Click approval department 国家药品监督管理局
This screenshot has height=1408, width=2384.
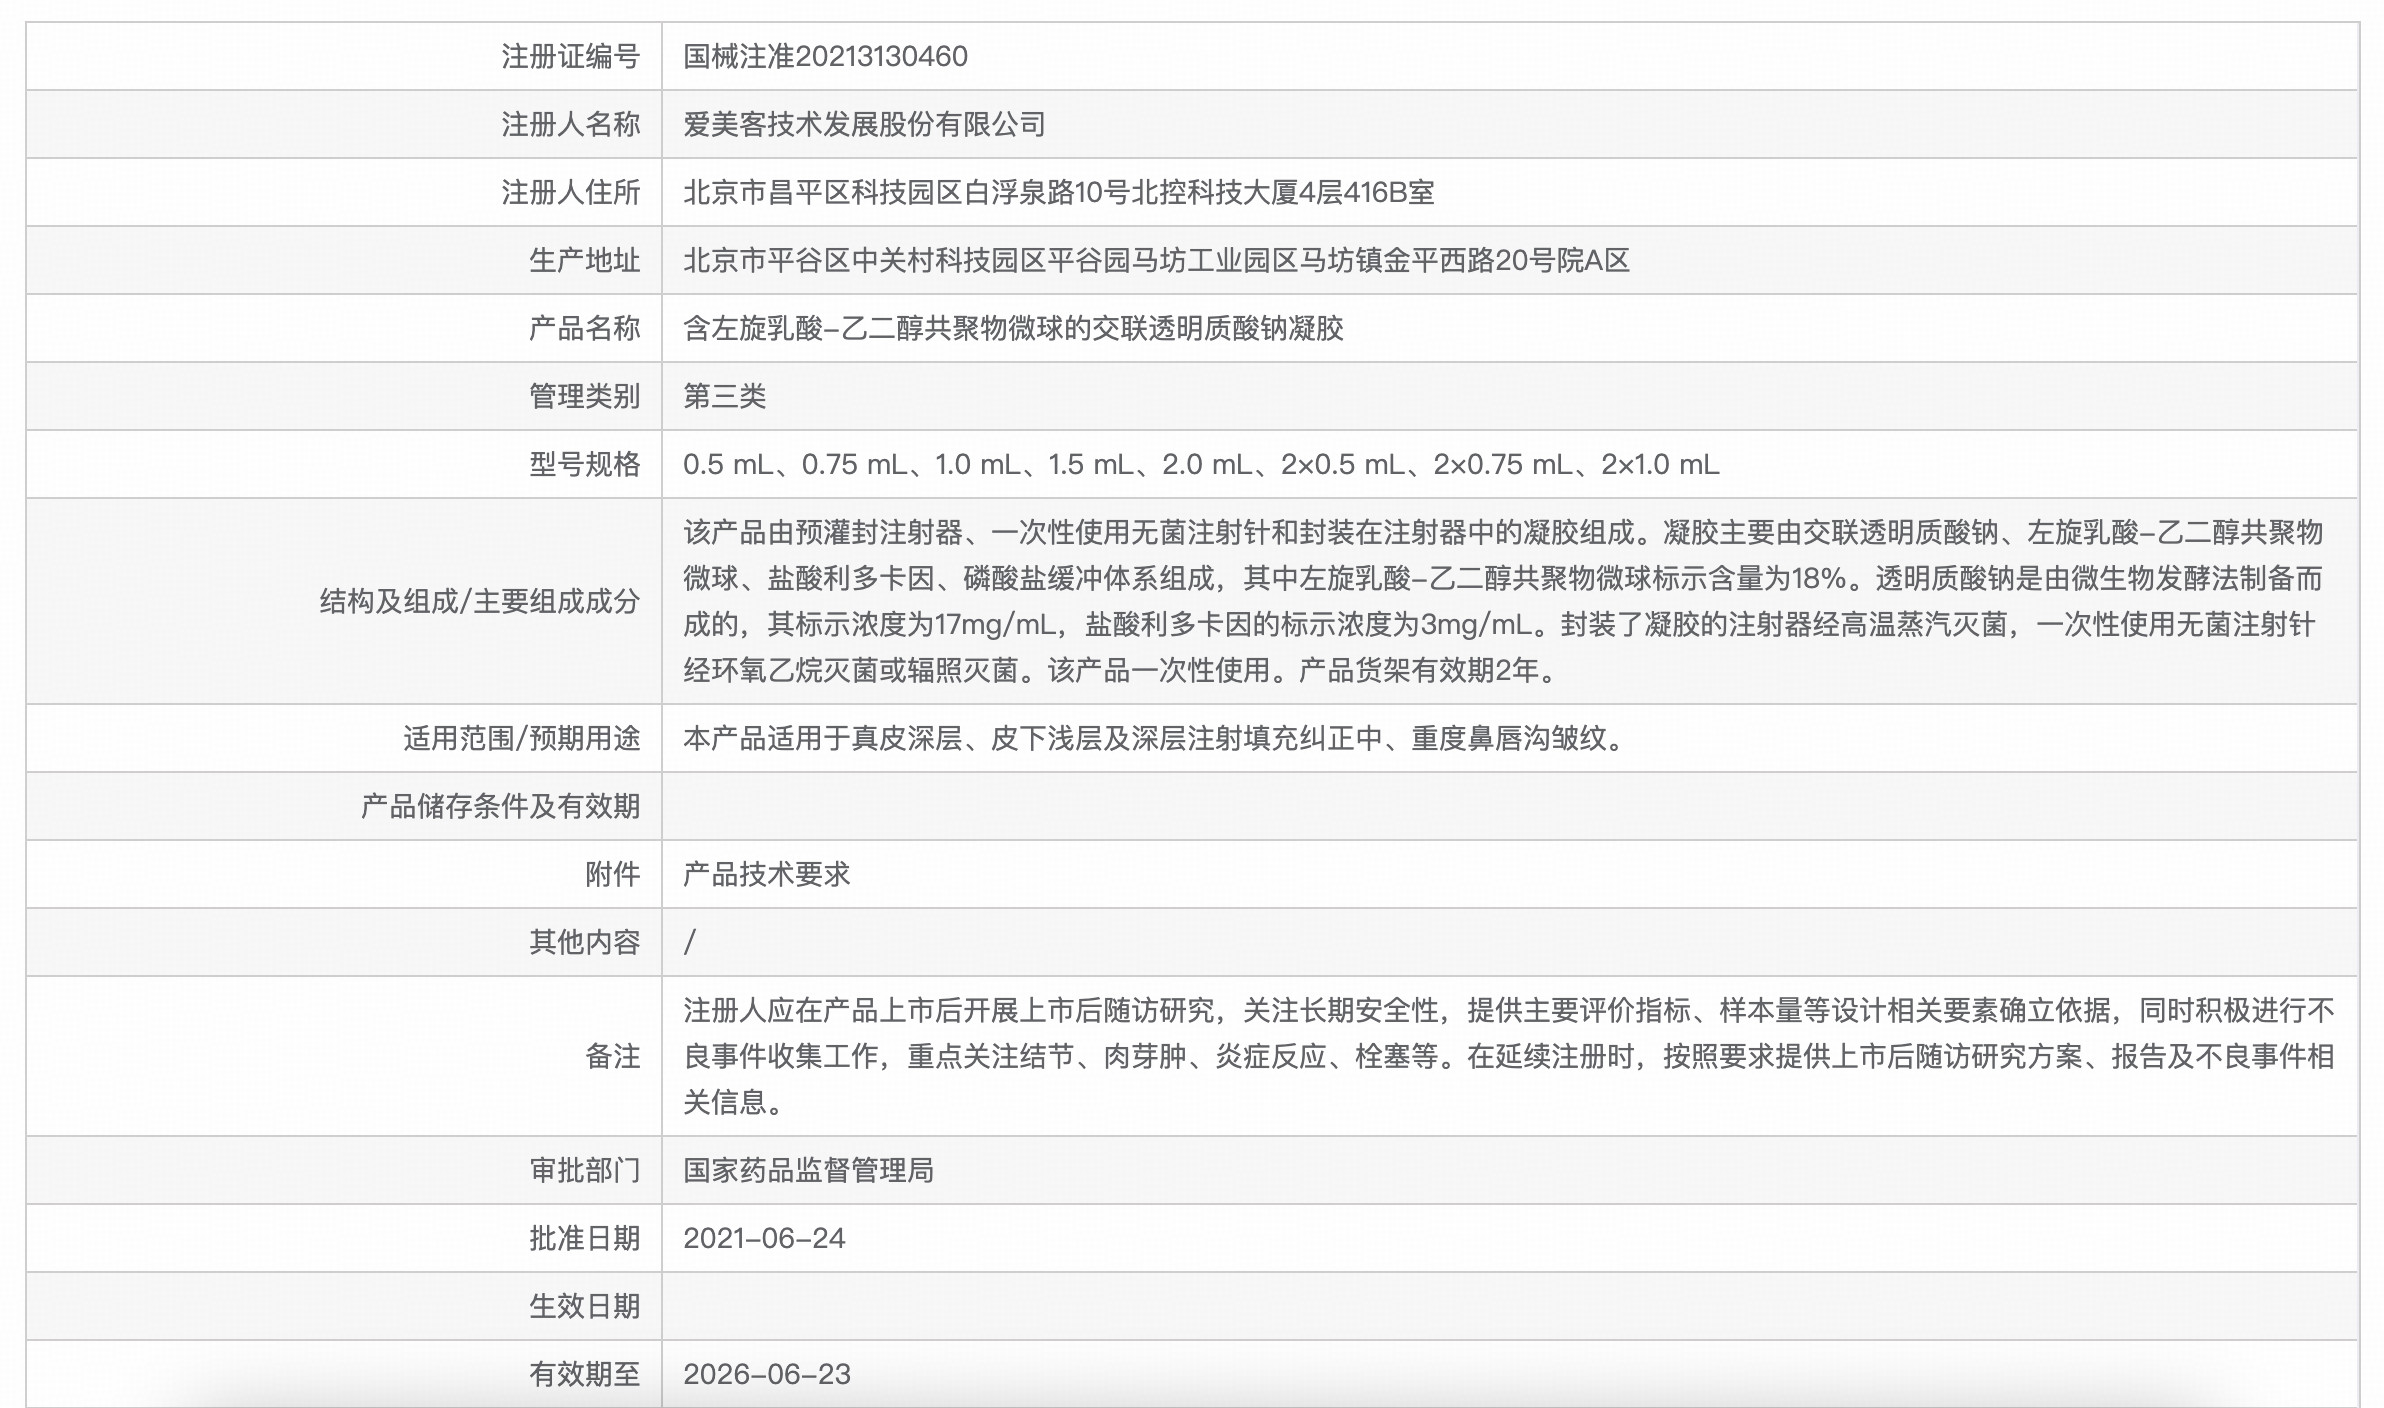[x=808, y=1170]
